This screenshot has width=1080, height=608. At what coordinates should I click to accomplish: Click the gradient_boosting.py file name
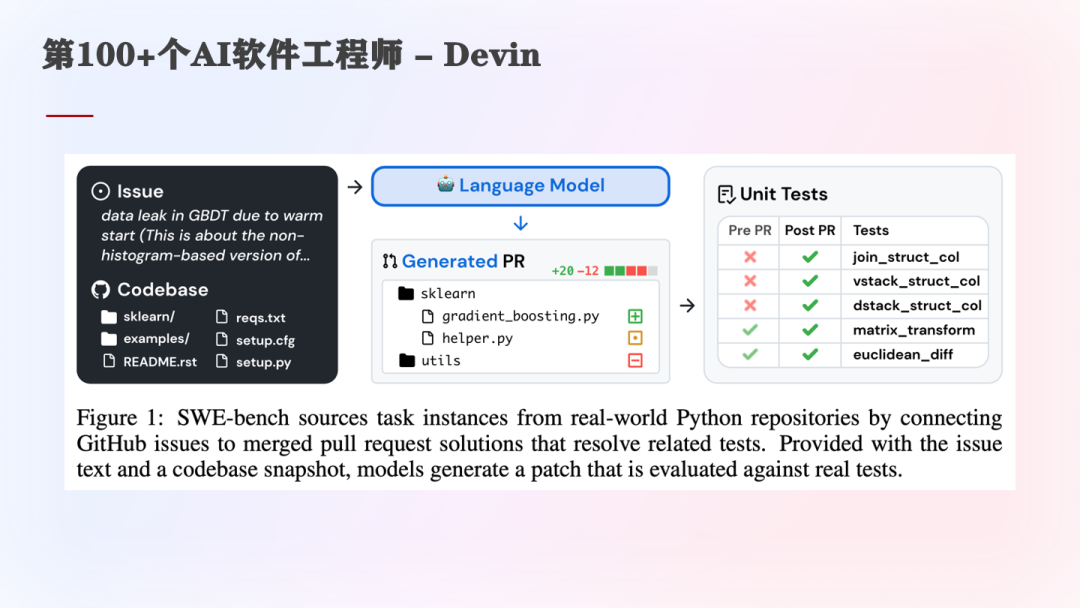point(521,316)
